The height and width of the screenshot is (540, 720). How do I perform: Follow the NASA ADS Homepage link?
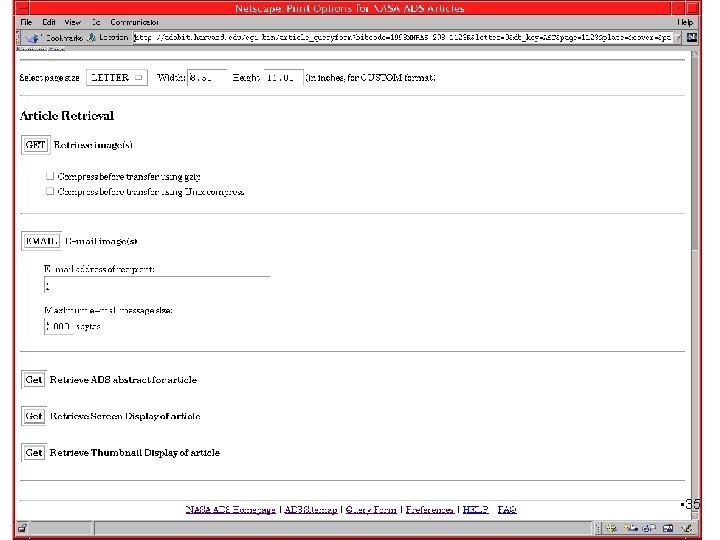231,509
